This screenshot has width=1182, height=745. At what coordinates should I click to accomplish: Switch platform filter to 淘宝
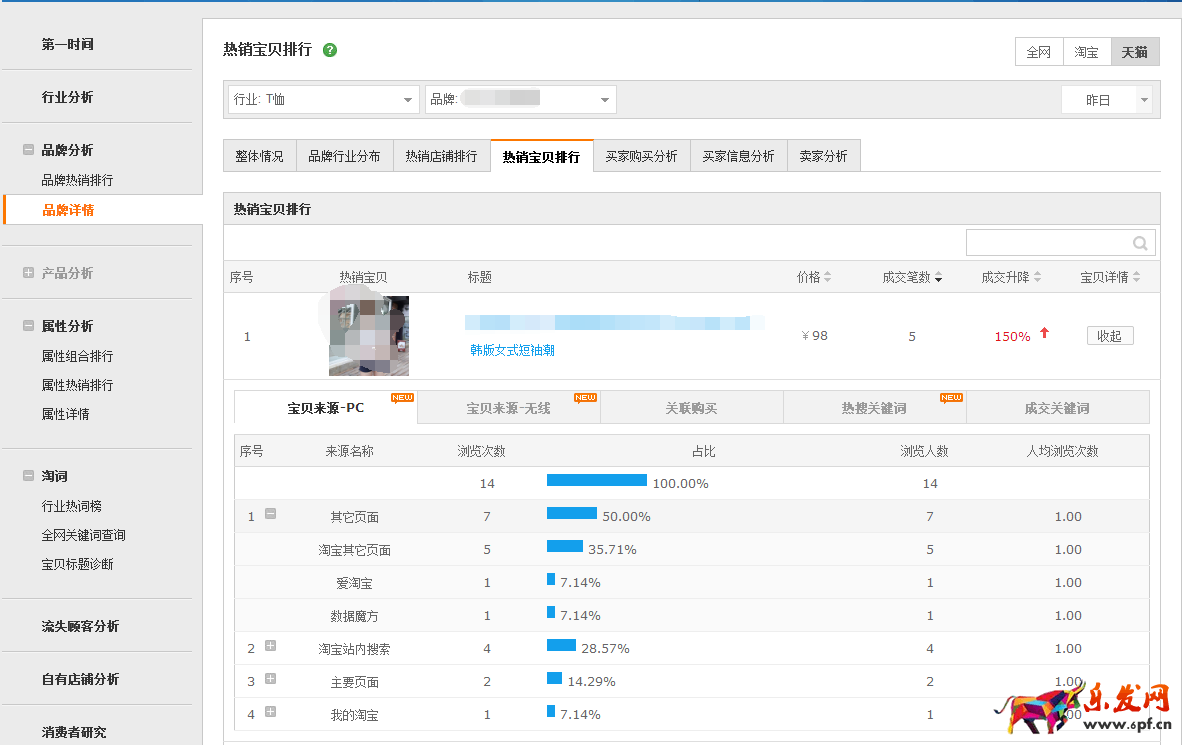click(x=1087, y=52)
